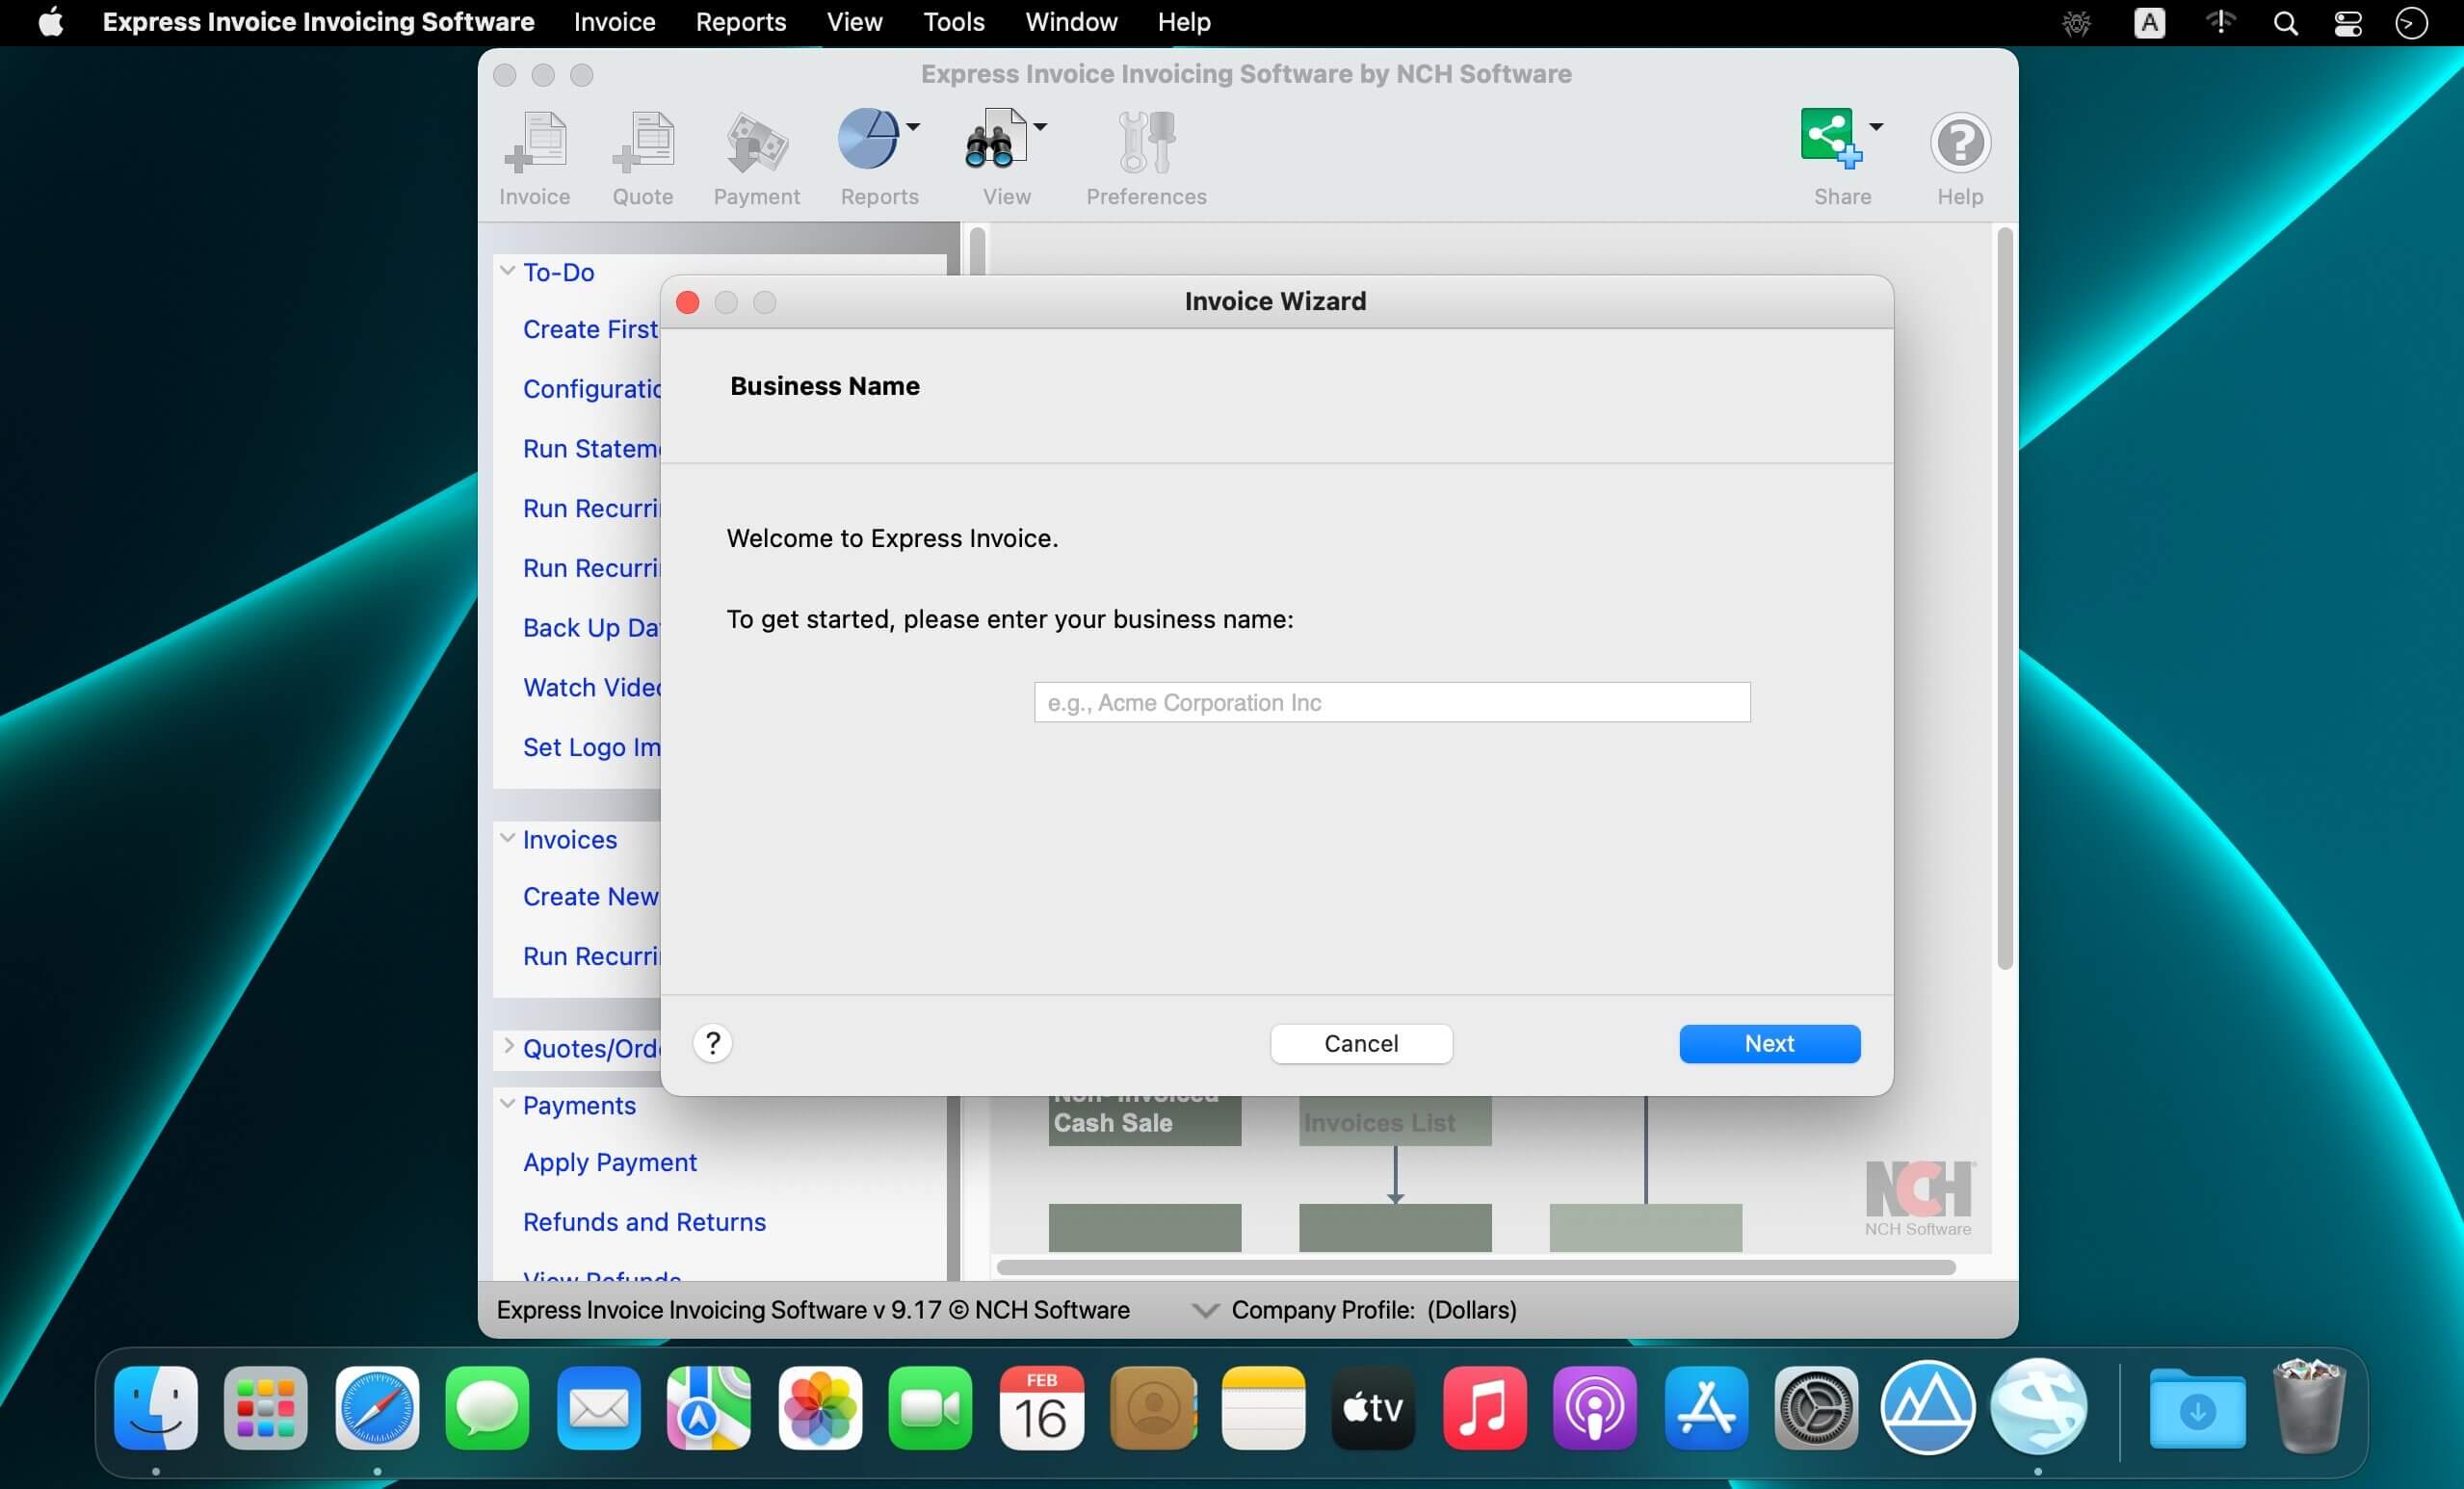2464x1489 pixels.
Task: Click the Help question mark toolbar icon
Action: [1959, 142]
